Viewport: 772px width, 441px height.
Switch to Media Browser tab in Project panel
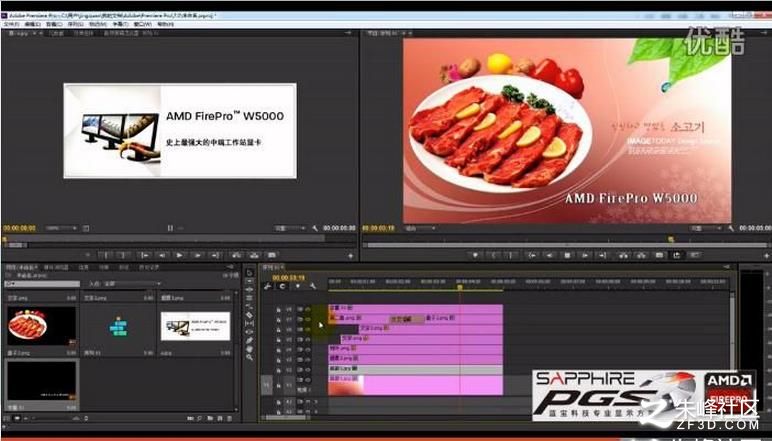pos(56,267)
